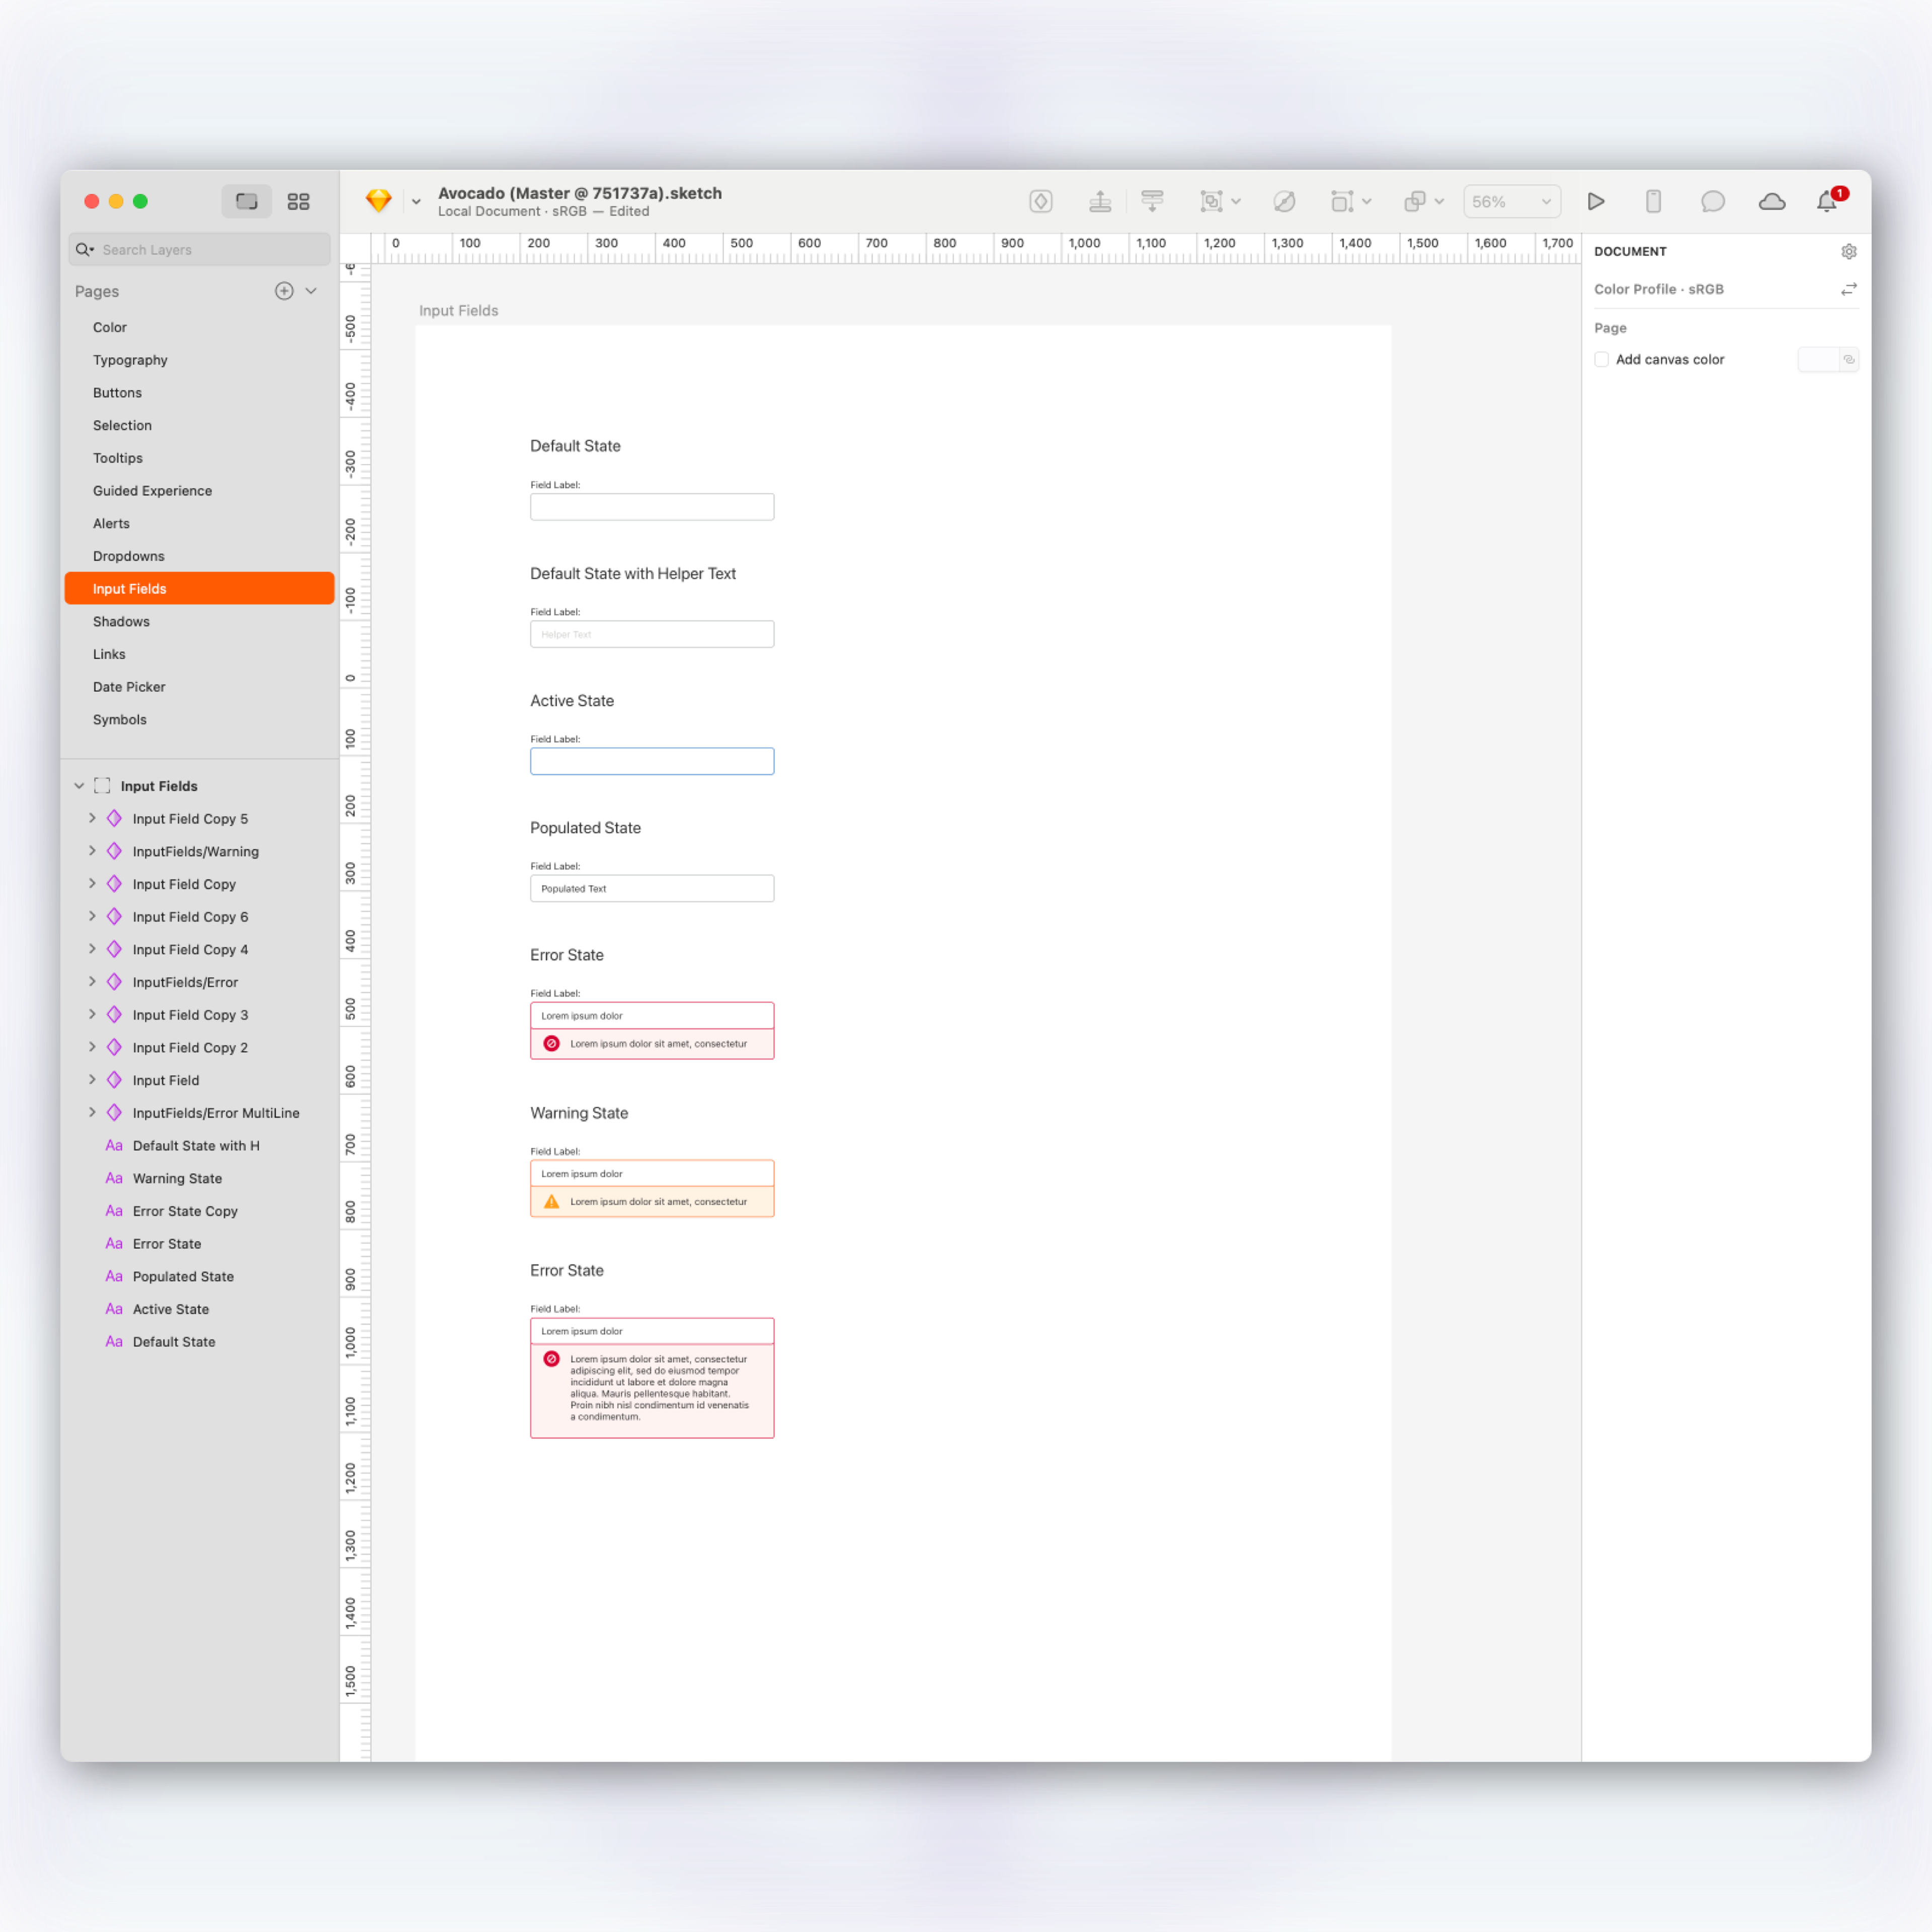Click the mirror phone preview icon

pos(1653,201)
